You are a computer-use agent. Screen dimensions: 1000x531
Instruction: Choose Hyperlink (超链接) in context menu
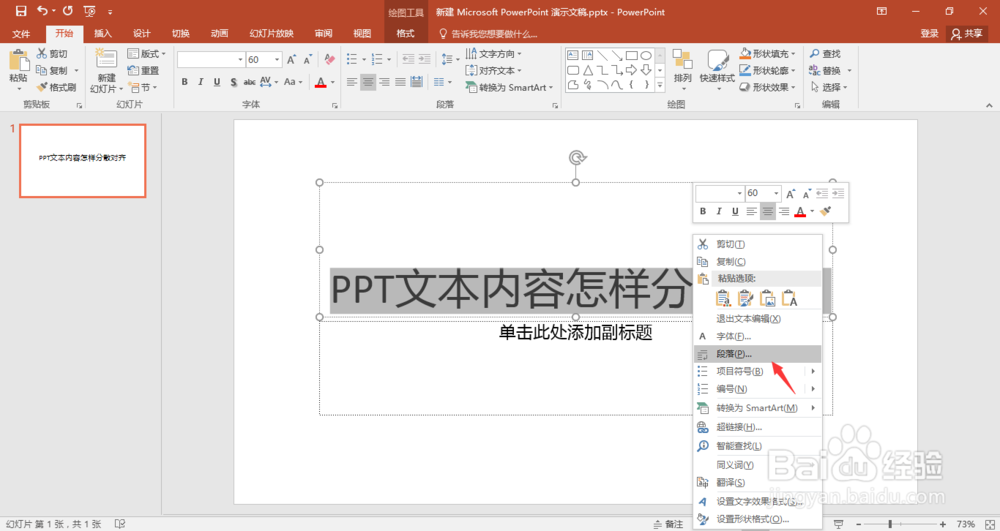758,427
